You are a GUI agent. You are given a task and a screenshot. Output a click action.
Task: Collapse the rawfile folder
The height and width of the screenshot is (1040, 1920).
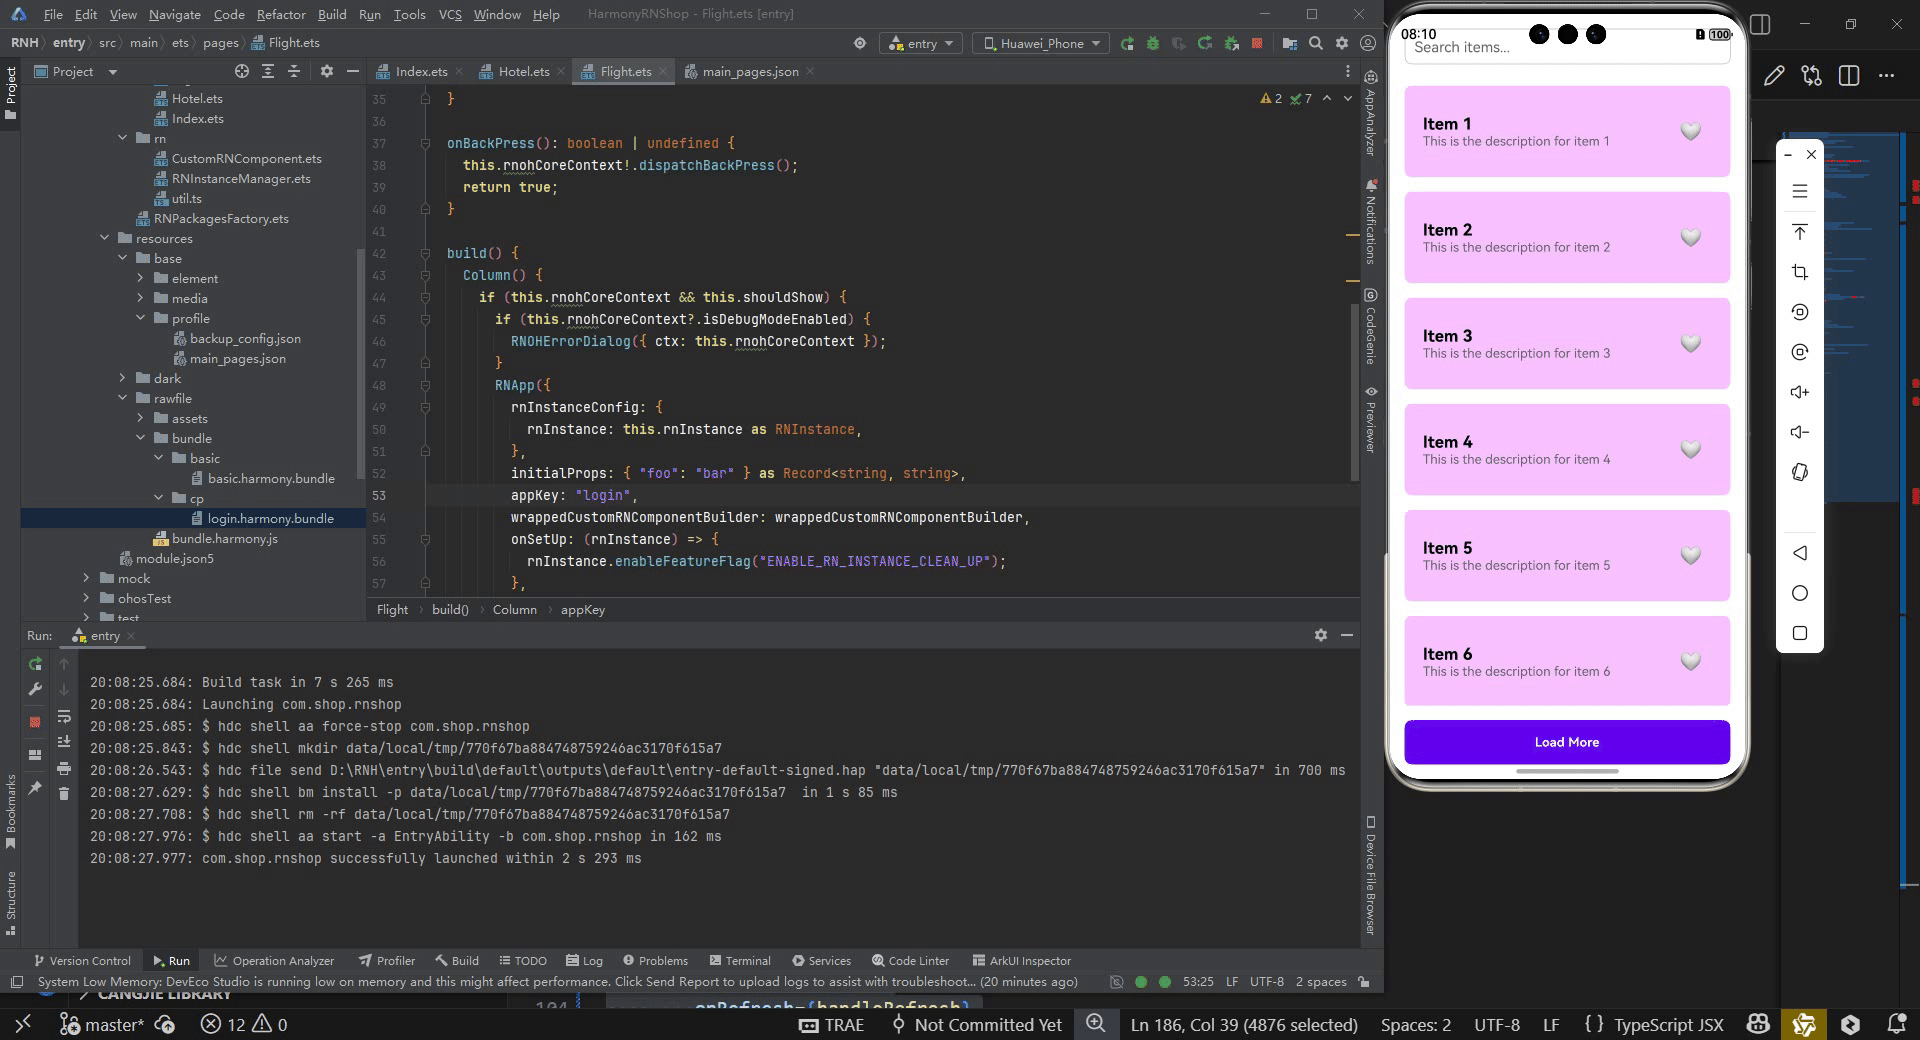coord(122,398)
